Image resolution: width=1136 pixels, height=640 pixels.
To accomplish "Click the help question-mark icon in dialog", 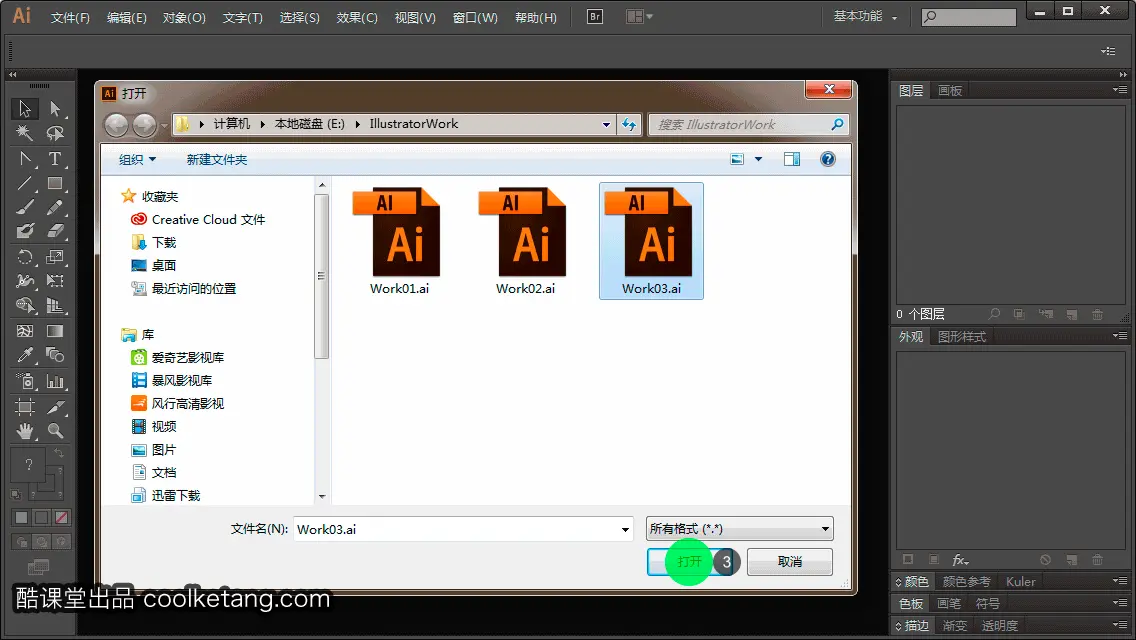I will [827, 159].
